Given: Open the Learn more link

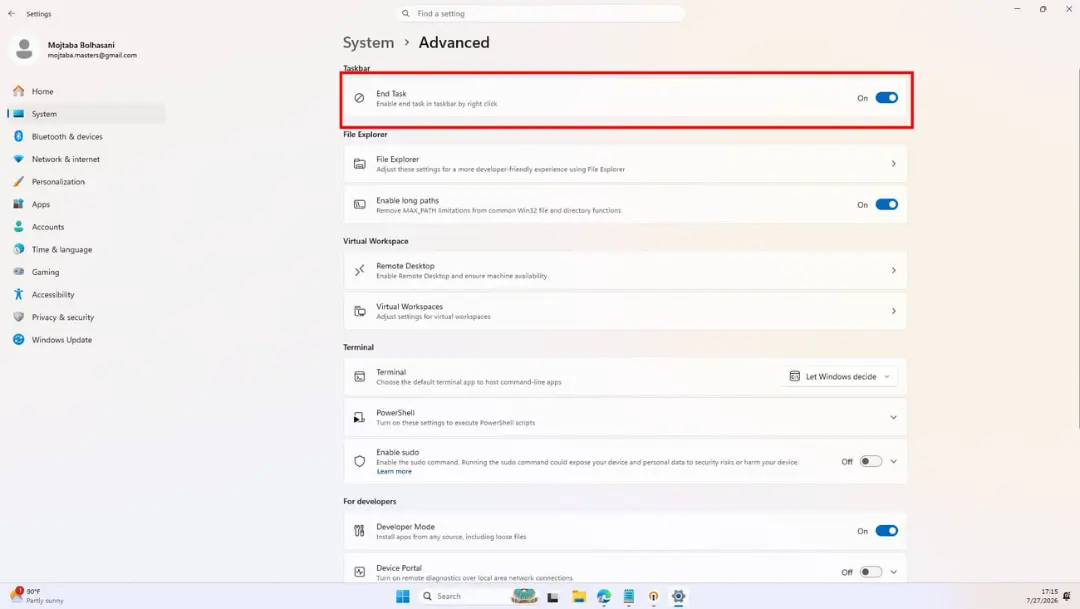Looking at the screenshot, I should tap(394, 471).
